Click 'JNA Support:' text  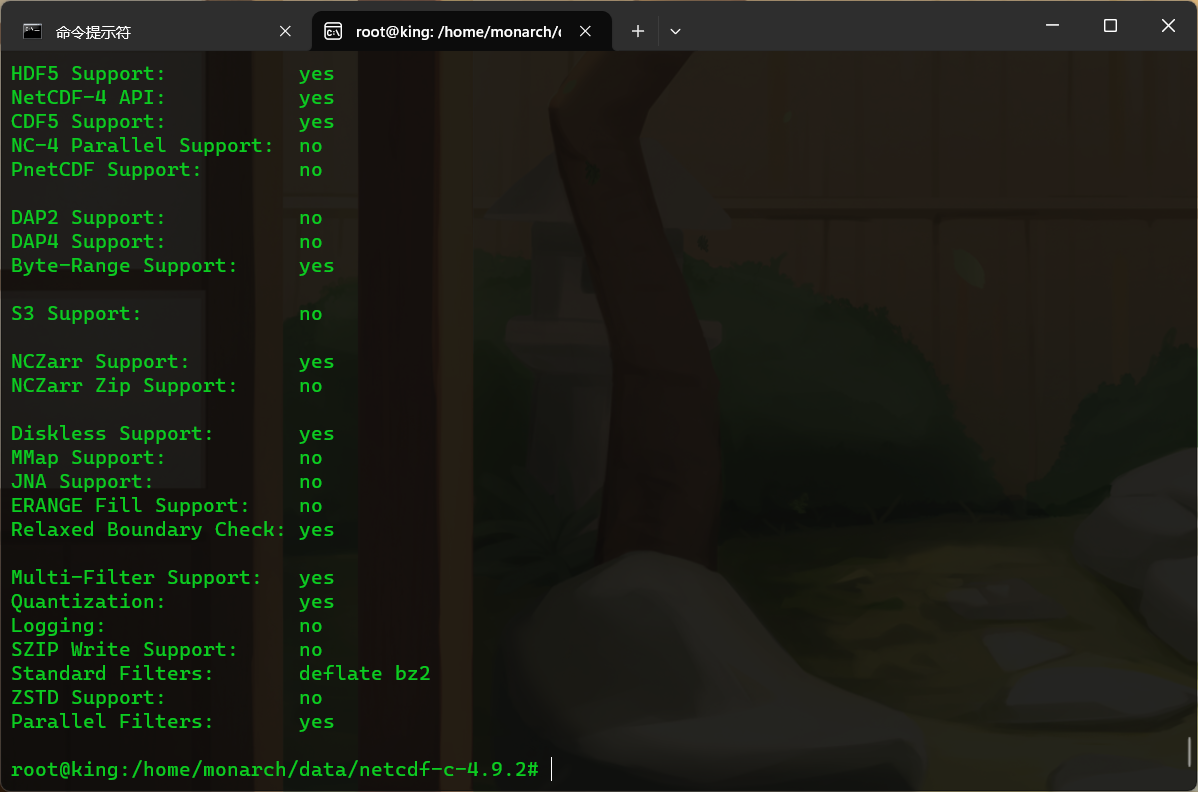82,482
